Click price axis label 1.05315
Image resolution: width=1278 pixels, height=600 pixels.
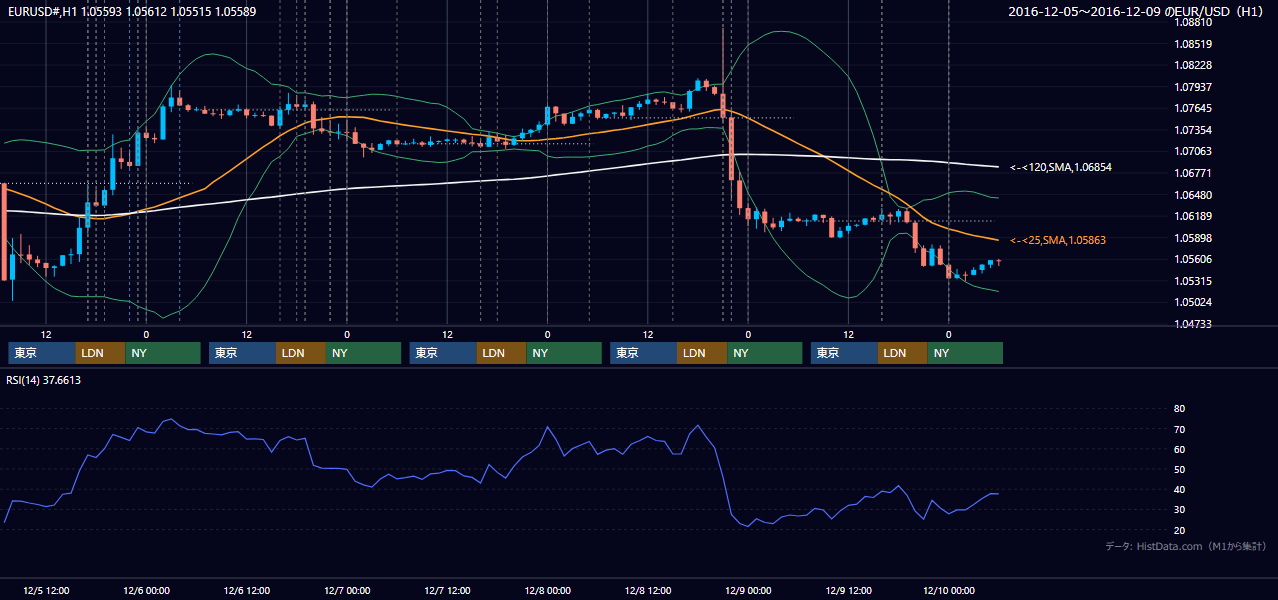1193,281
